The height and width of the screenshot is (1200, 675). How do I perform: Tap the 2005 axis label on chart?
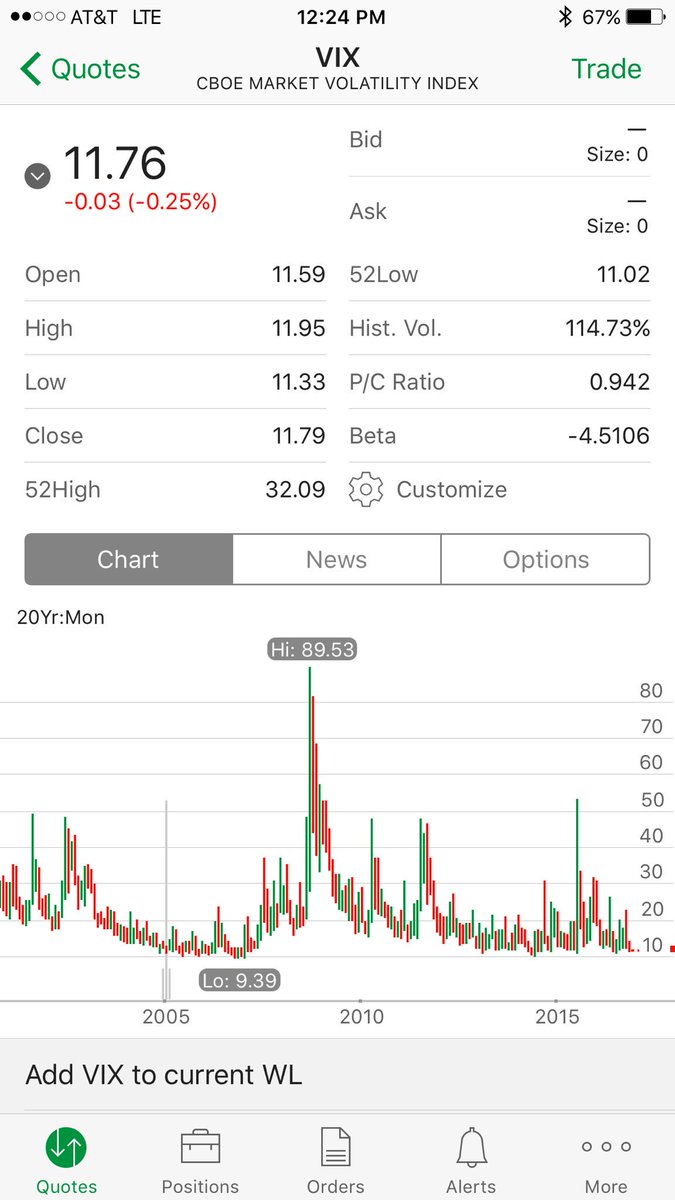(x=166, y=1016)
